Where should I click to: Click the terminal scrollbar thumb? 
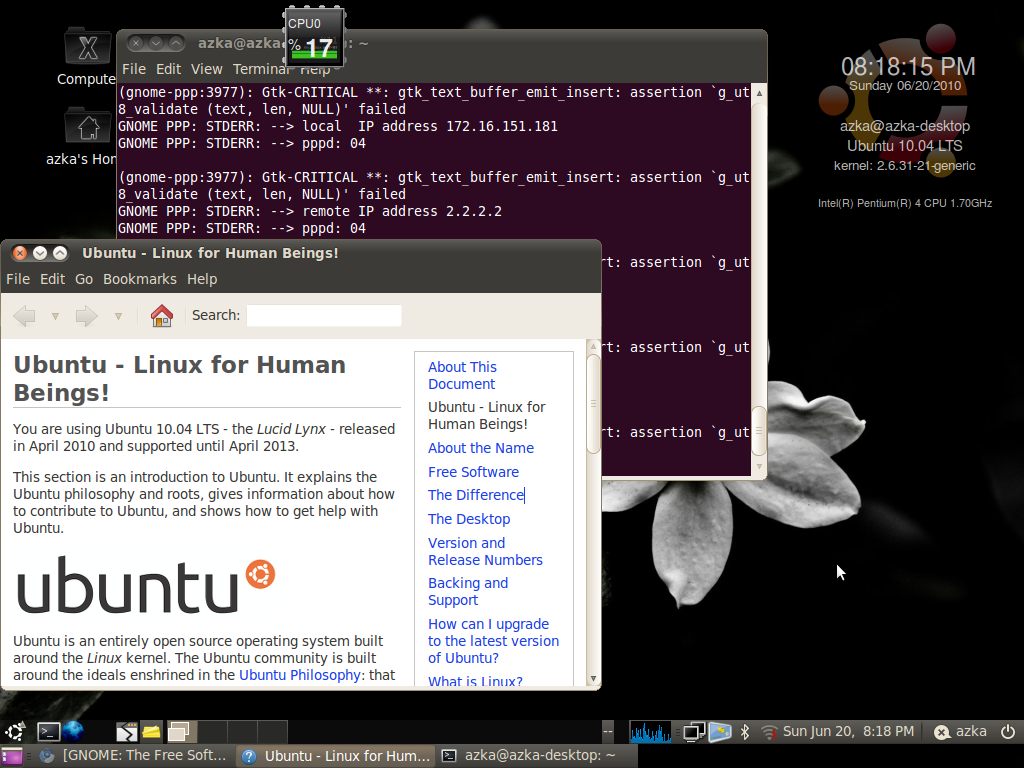coord(759,431)
